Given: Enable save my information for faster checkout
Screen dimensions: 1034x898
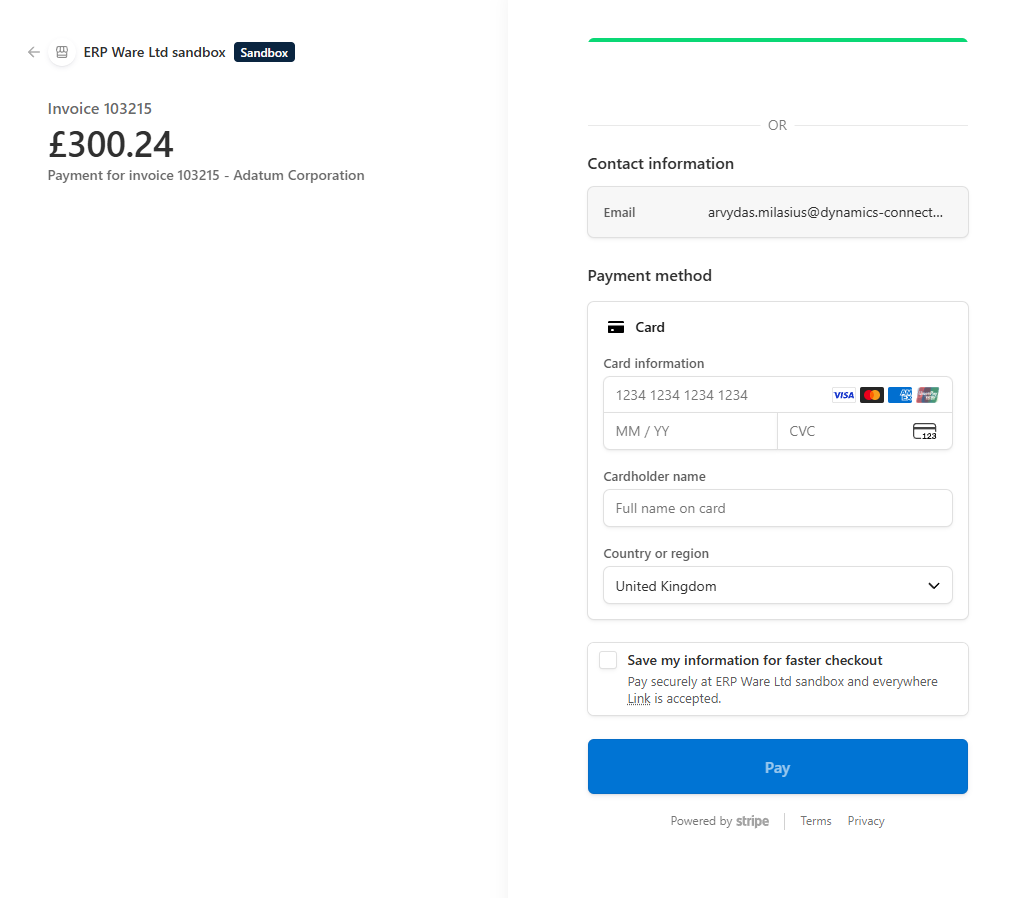Looking at the screenshot, I should [608, 659].
